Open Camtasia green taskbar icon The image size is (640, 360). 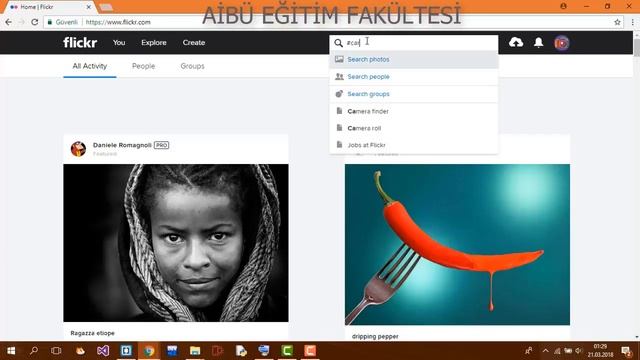click(x=287, y=351)
